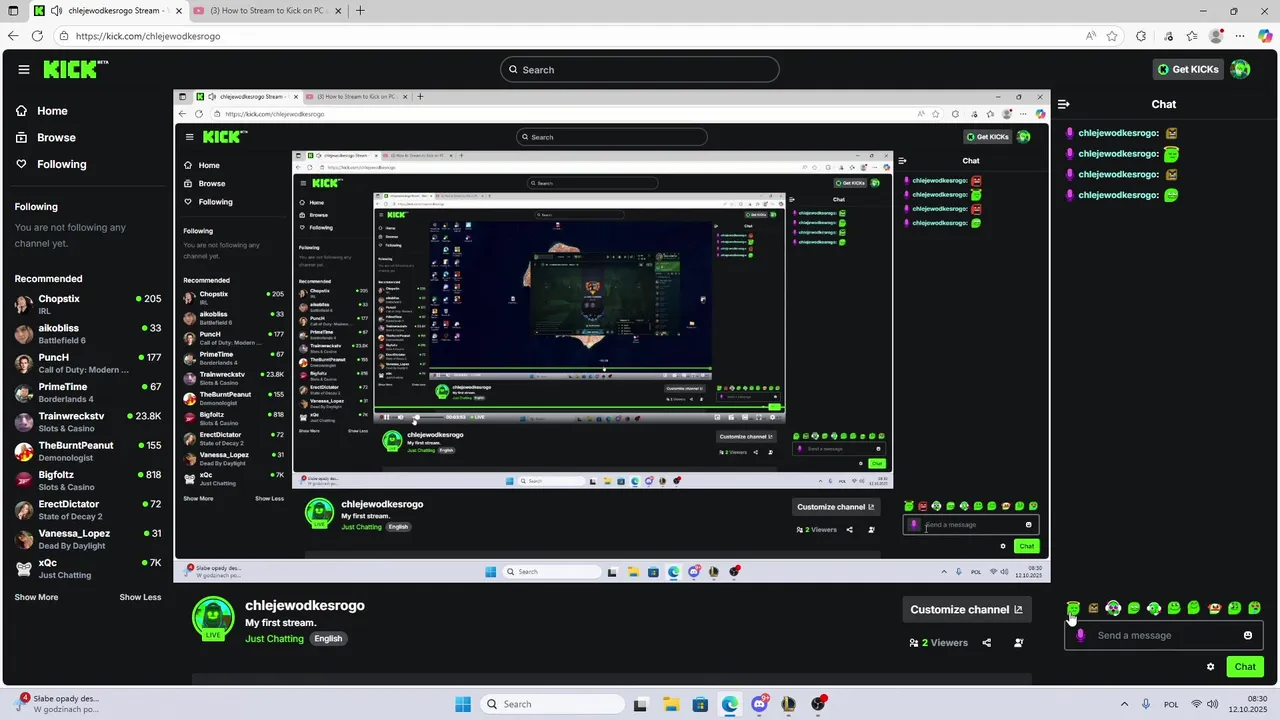
Task: Click the share icon beside Viewers
Action: pyautogui.click(x=986, y=643)
